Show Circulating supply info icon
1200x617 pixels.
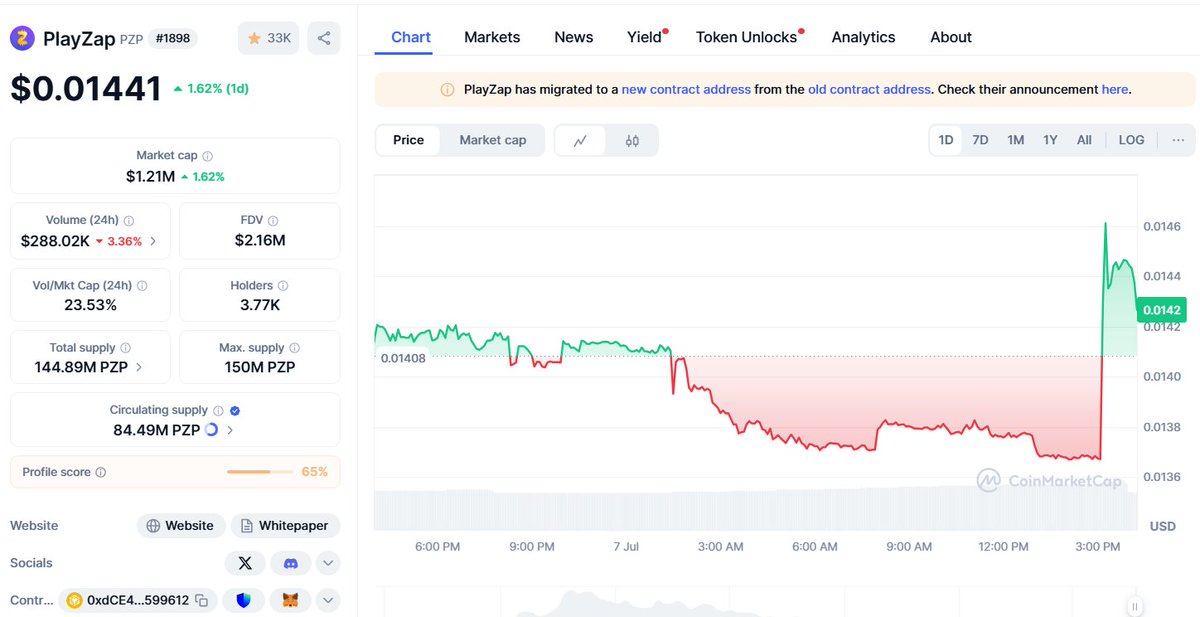(x=218, y=410)
